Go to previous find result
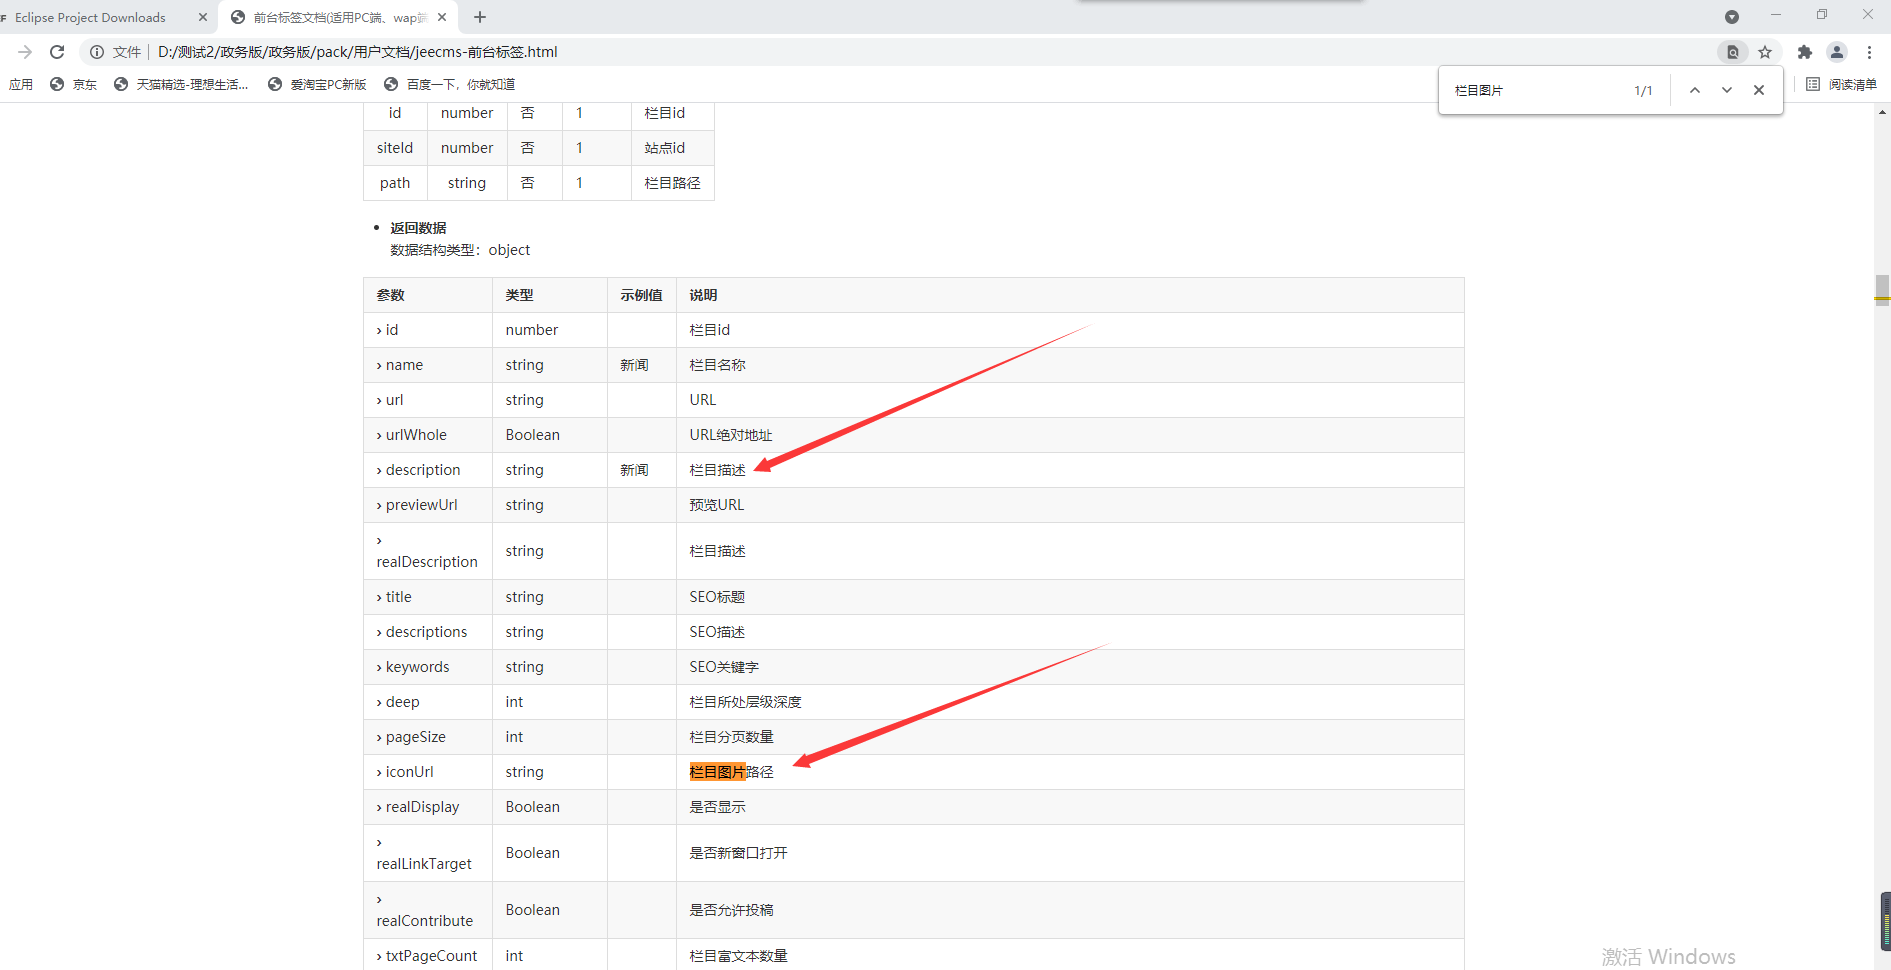 coord(1695,90)
